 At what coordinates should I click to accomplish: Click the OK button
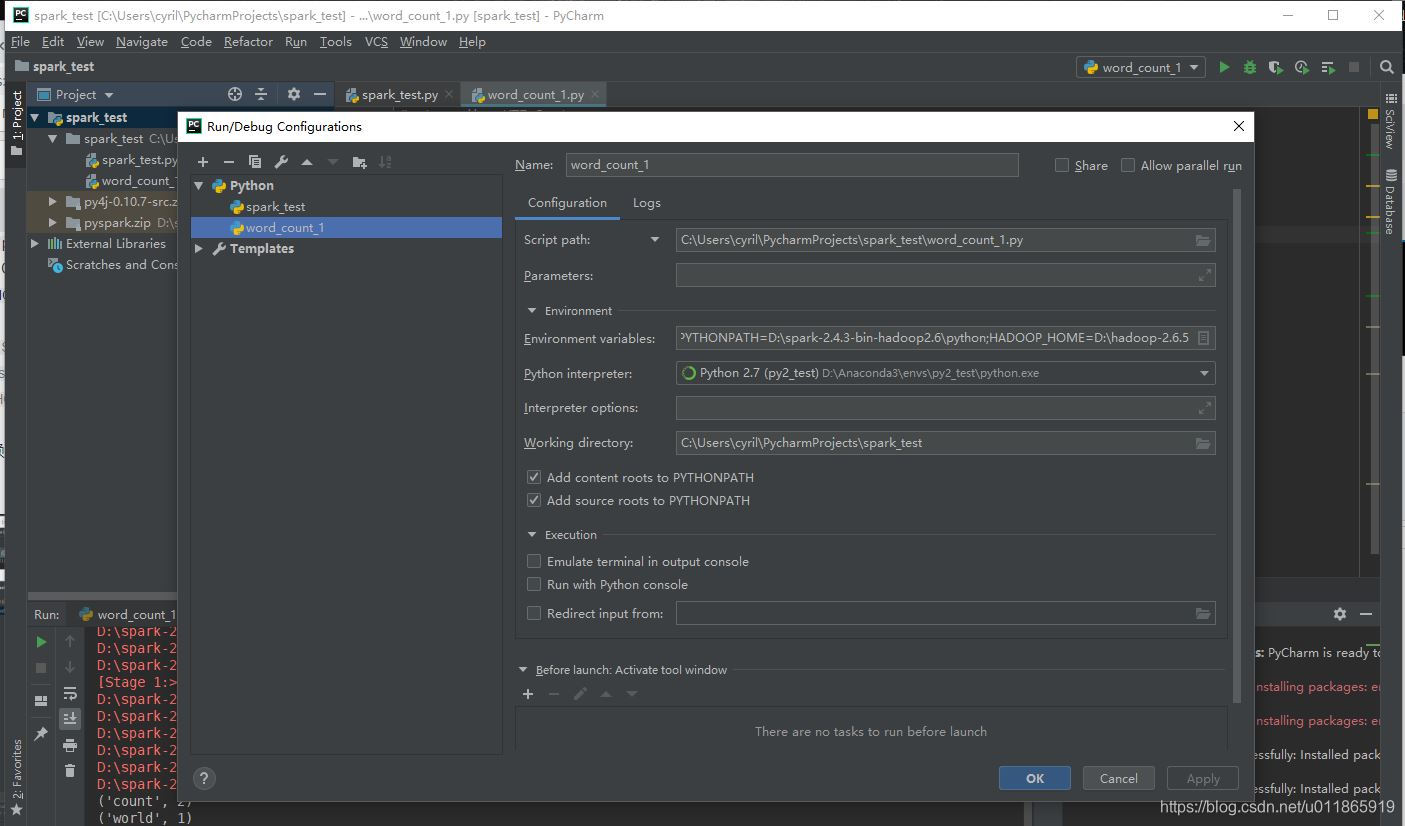point(1035,778)
